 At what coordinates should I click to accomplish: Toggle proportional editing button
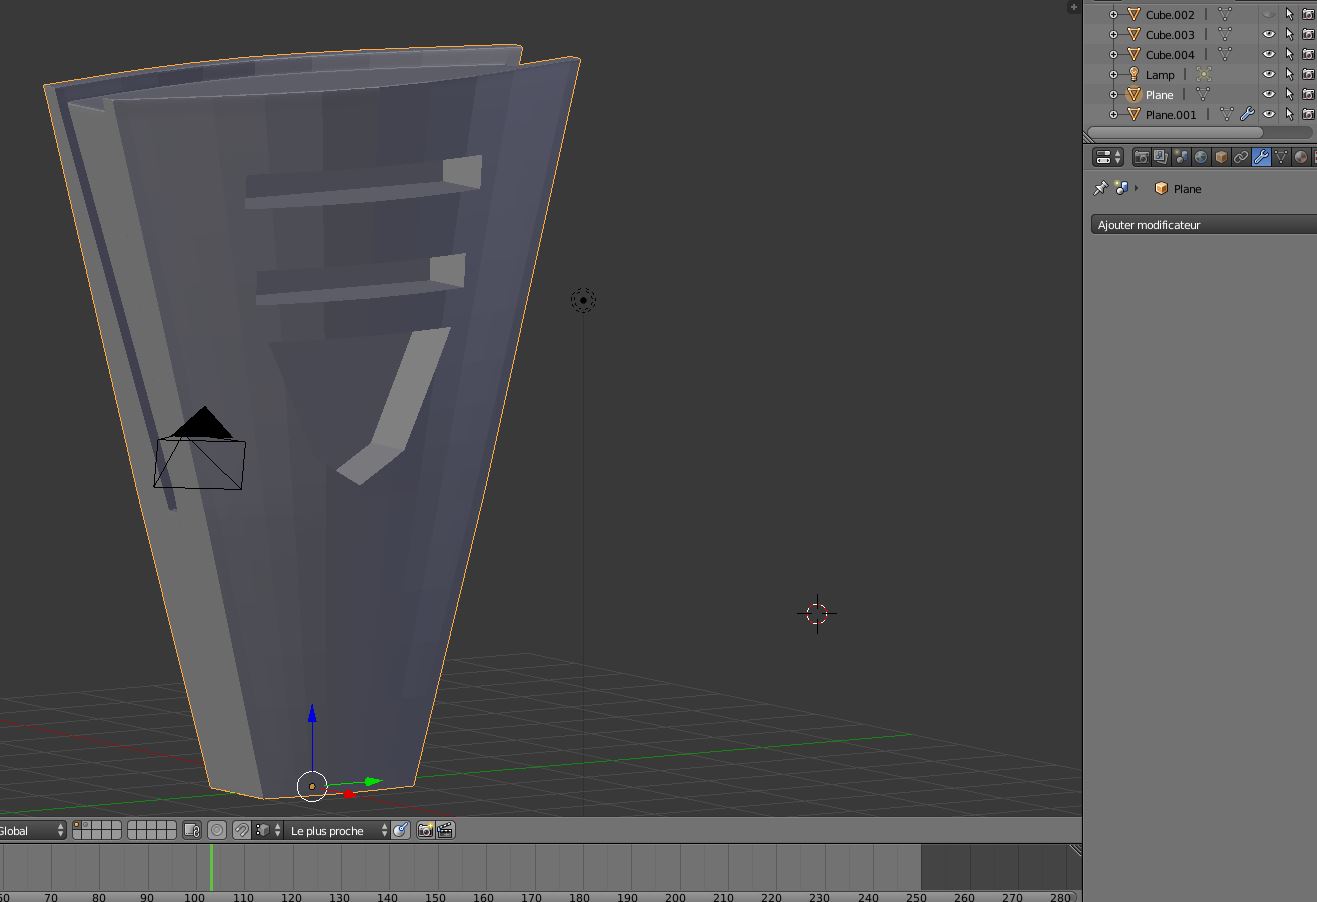click(217, 830)
